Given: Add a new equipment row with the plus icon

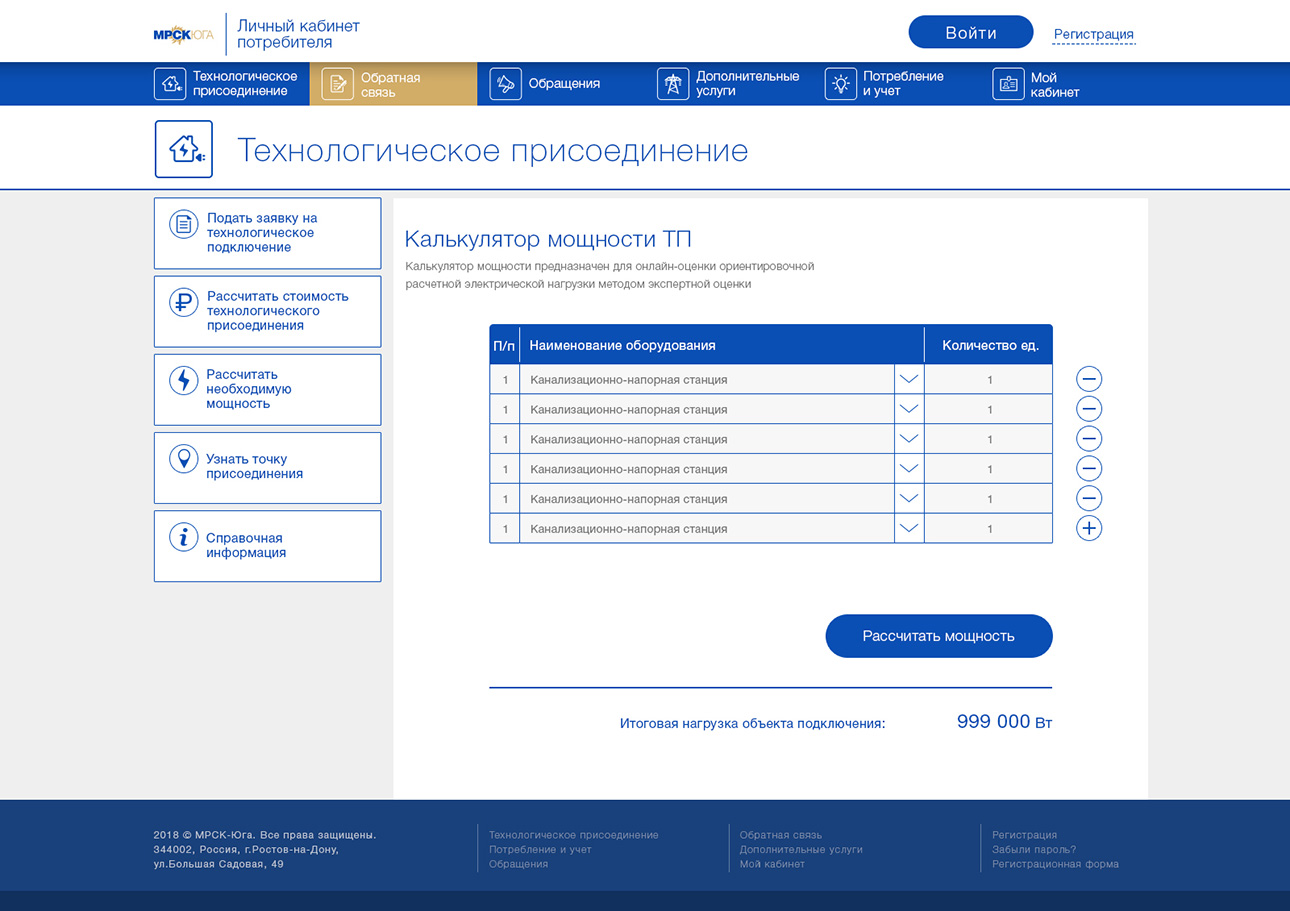Looking at the screenshot, I should 1089,528.
